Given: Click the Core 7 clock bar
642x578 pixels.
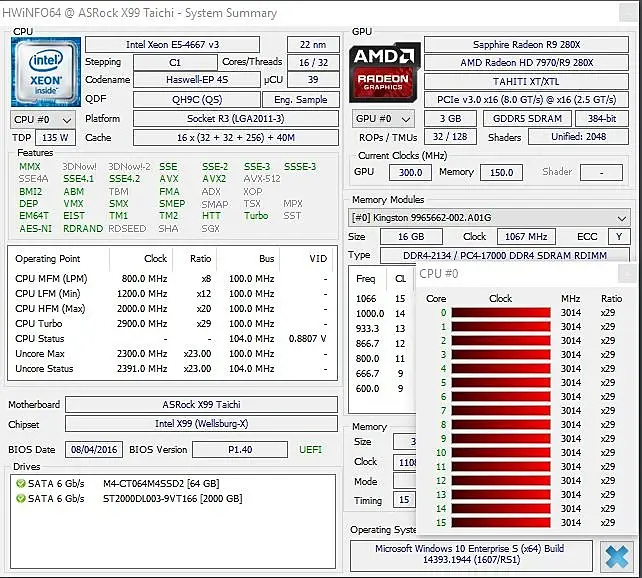Looking at the screenshot, I should (501, 411).
